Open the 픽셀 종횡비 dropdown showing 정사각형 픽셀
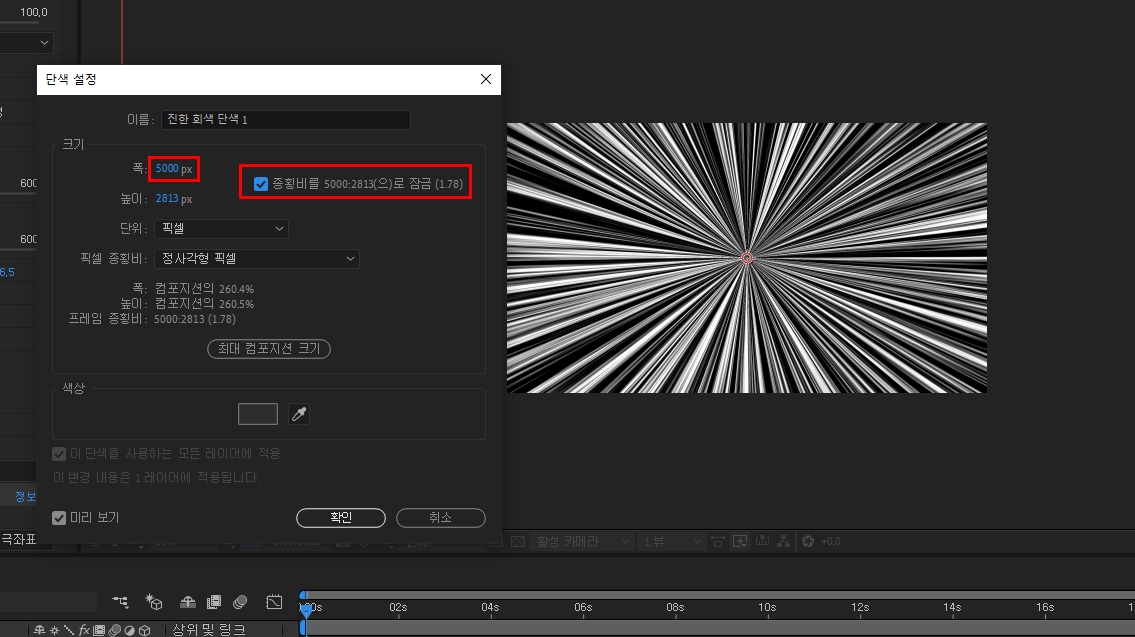Screen dimensions: 1135x637 tap(257, 258)
